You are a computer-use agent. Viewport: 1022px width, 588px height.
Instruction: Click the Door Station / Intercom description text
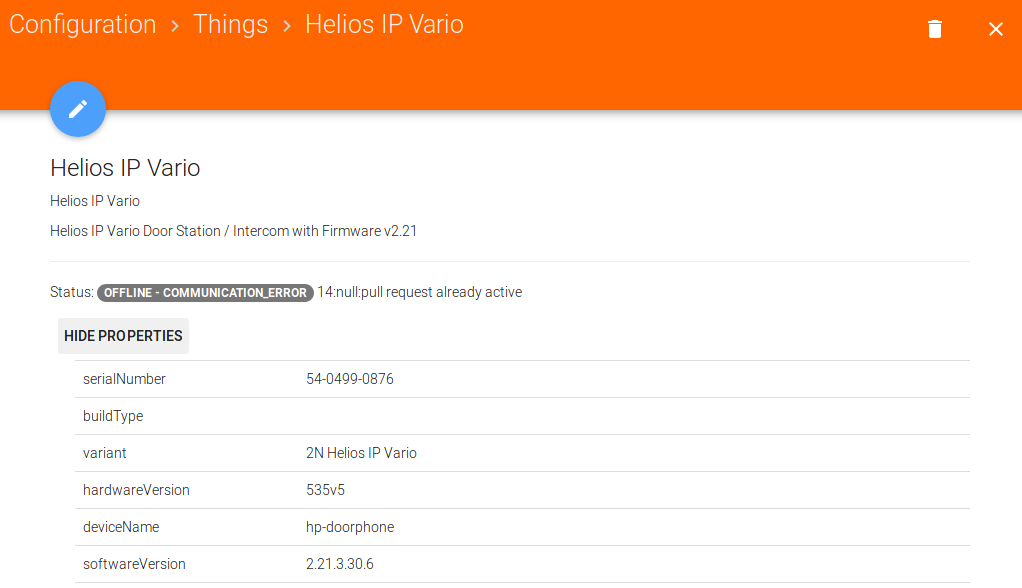point(233,231)
